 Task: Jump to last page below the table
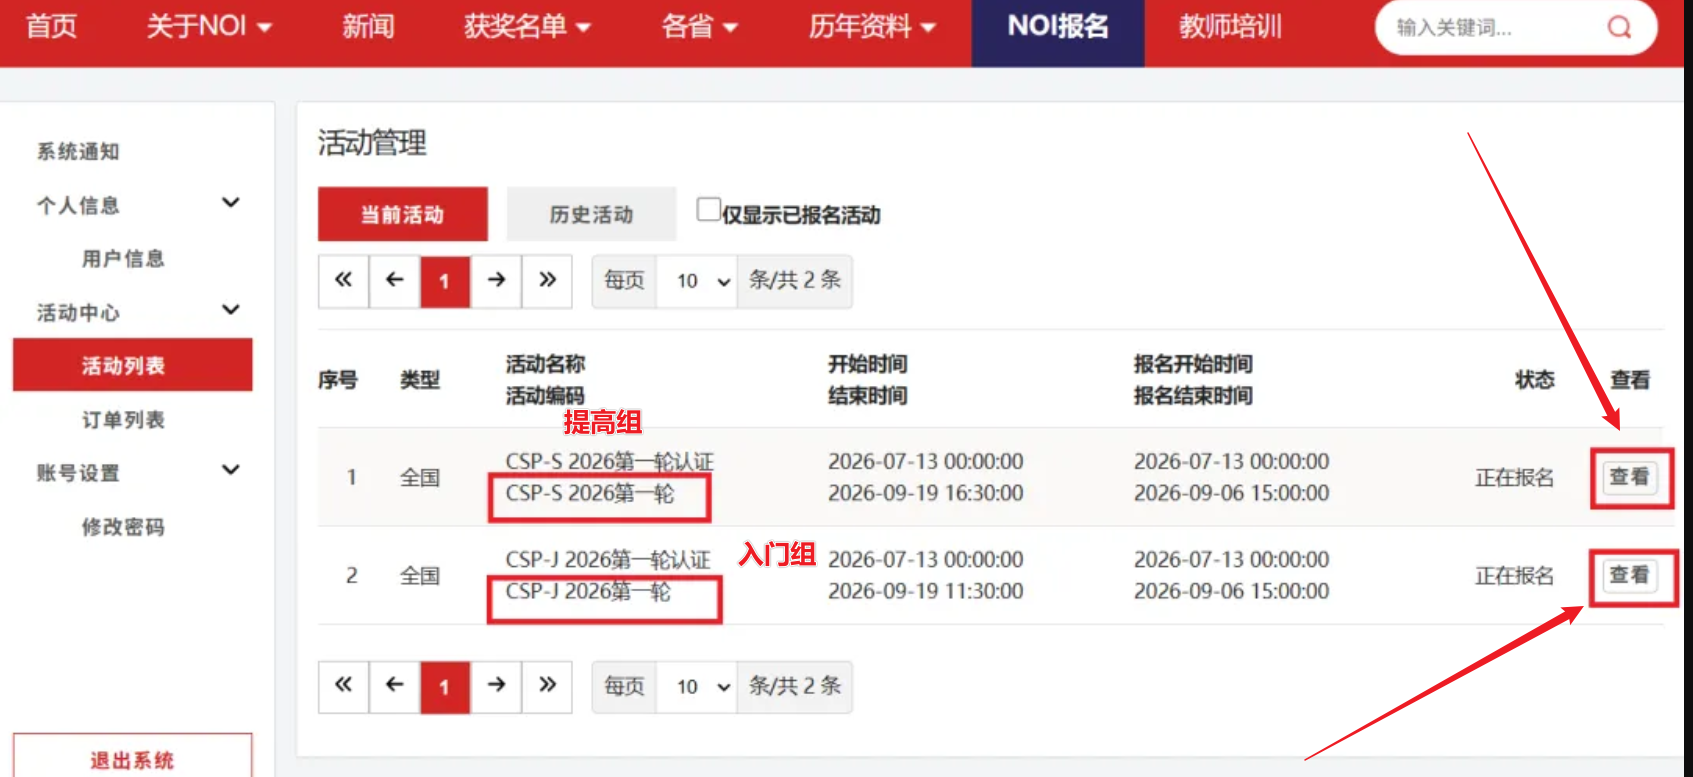click(x=547, y=686)
